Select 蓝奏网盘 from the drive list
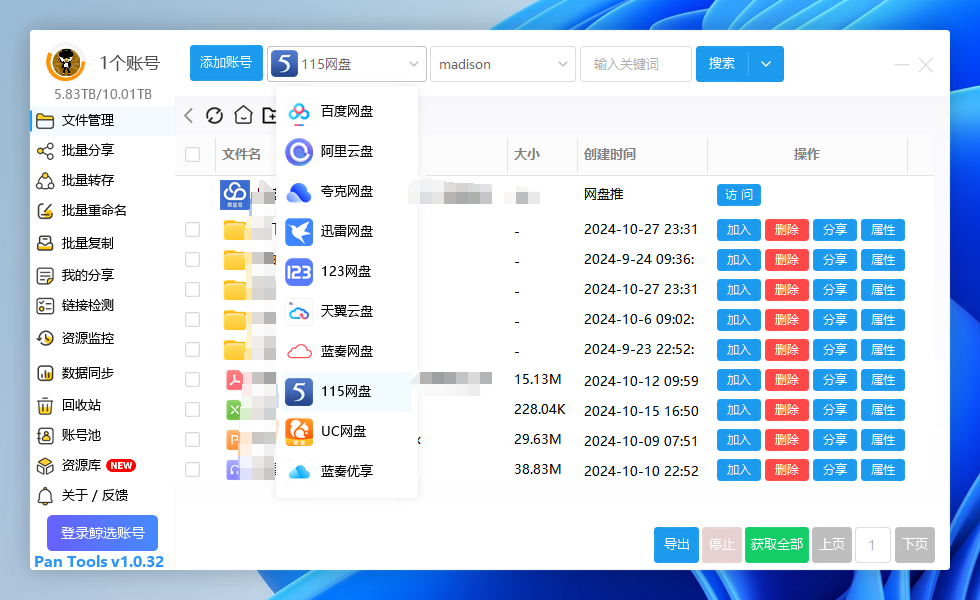 (347, 352)
